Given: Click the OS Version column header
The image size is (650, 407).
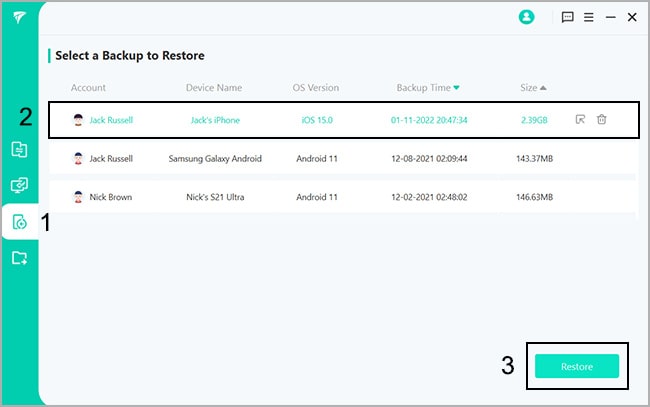Looking at the screenshot, I should coord(320,88).
